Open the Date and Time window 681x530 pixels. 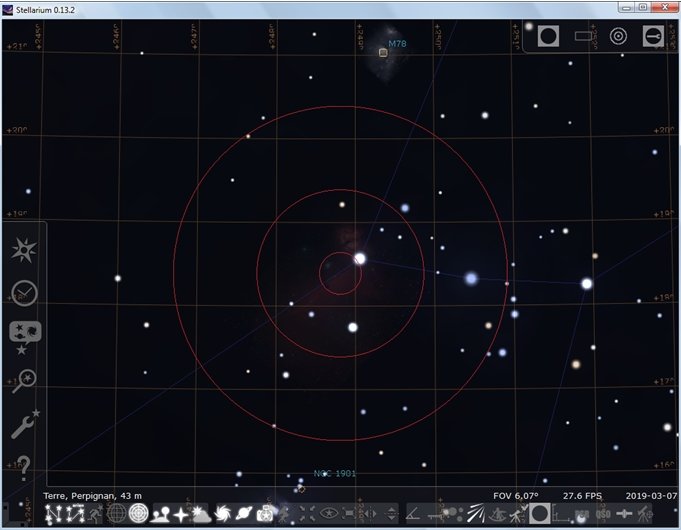coord(24,293)
